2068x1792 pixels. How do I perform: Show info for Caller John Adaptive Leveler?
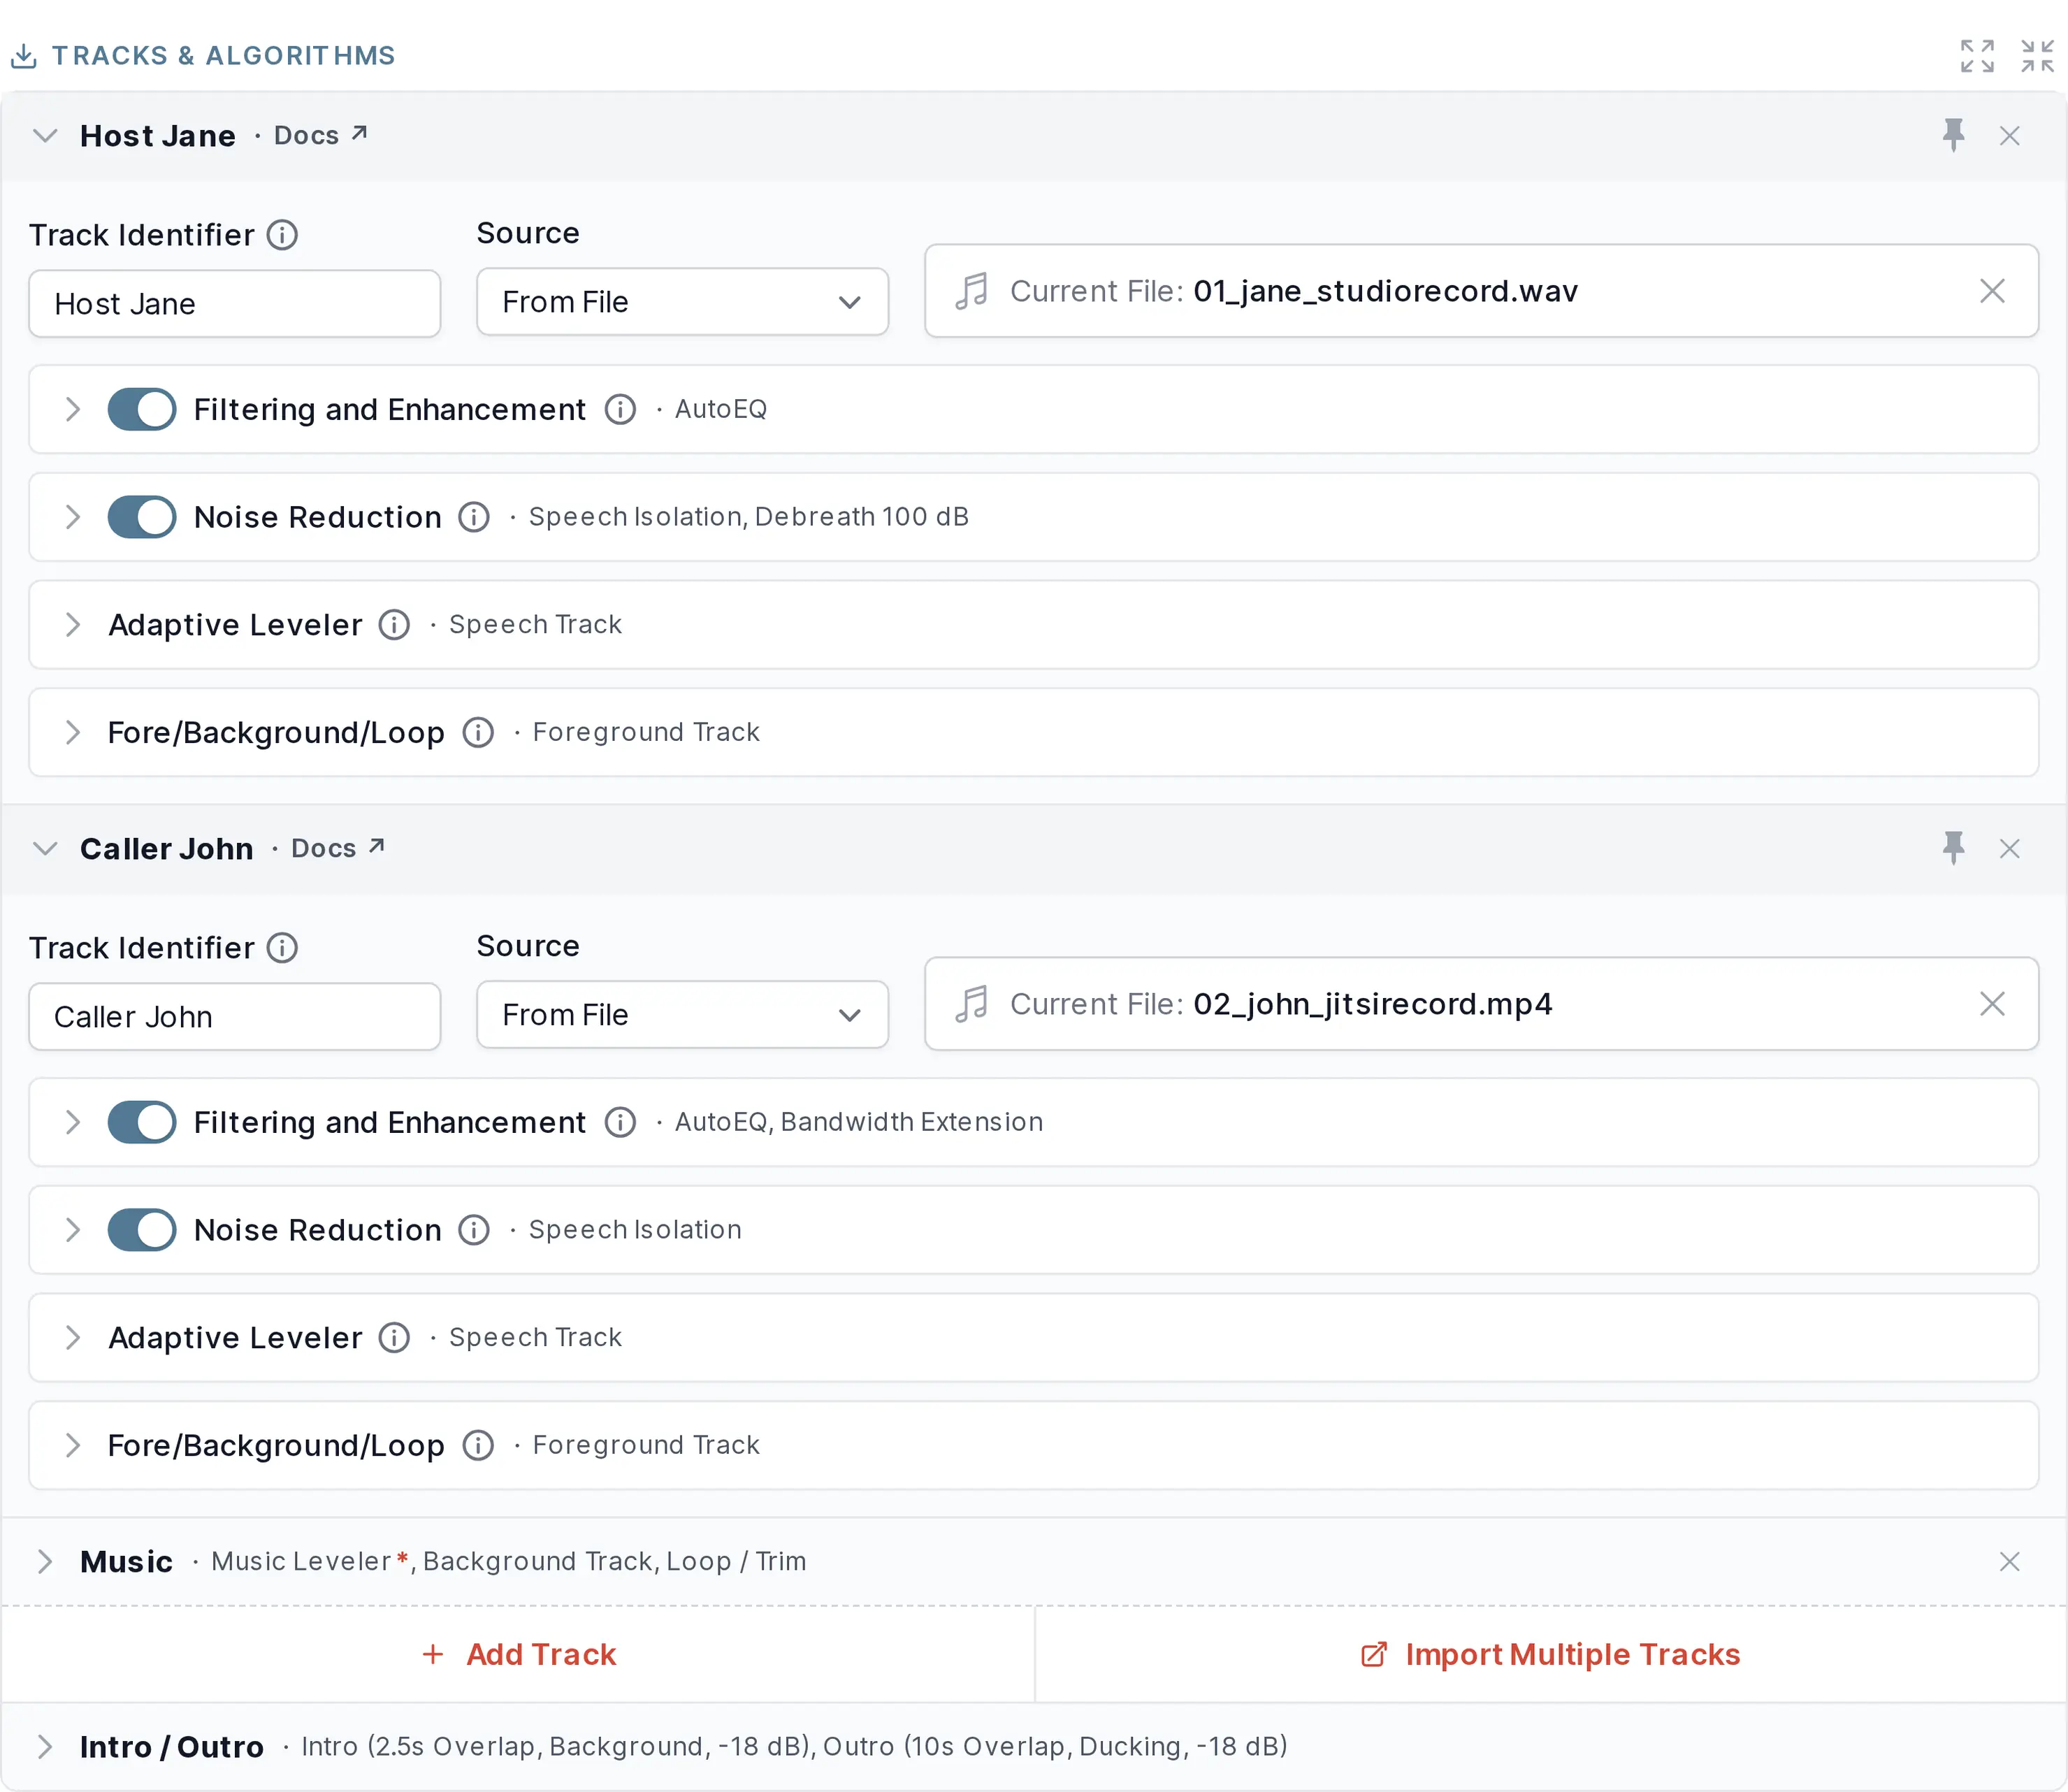tap(394, 1337)
